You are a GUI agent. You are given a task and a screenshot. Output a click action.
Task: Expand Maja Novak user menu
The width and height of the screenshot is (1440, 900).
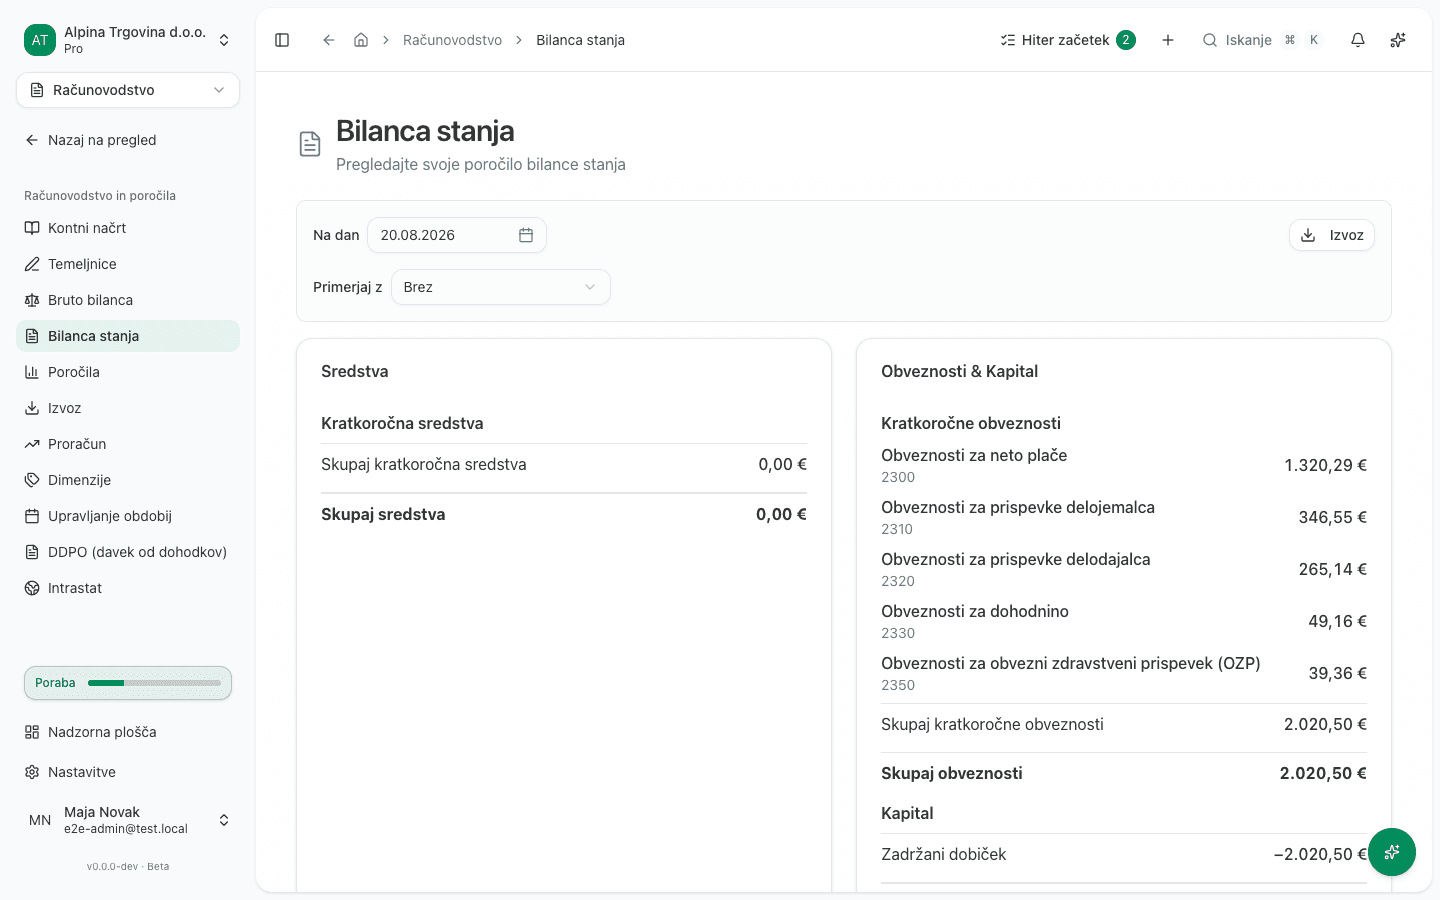[128, 820]
